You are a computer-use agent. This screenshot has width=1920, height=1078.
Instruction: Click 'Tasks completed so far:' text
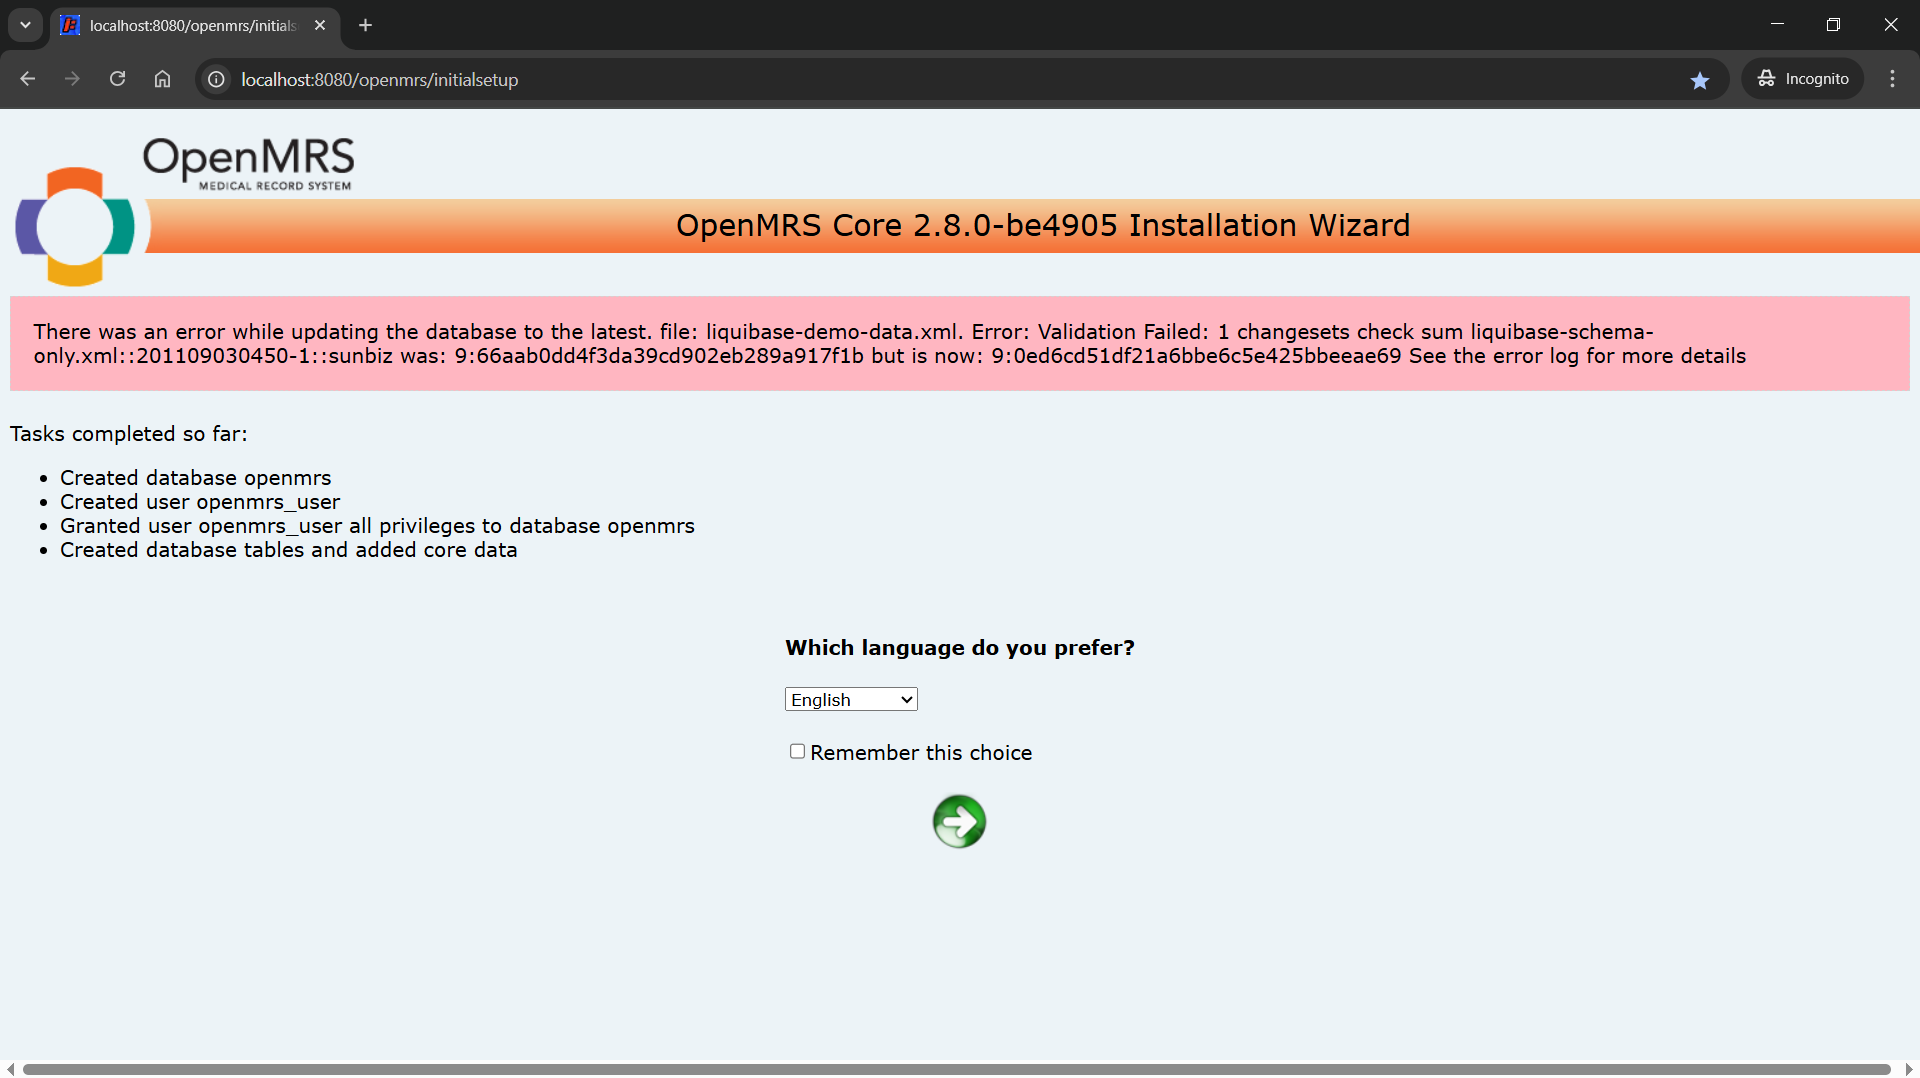pos(129,434)
